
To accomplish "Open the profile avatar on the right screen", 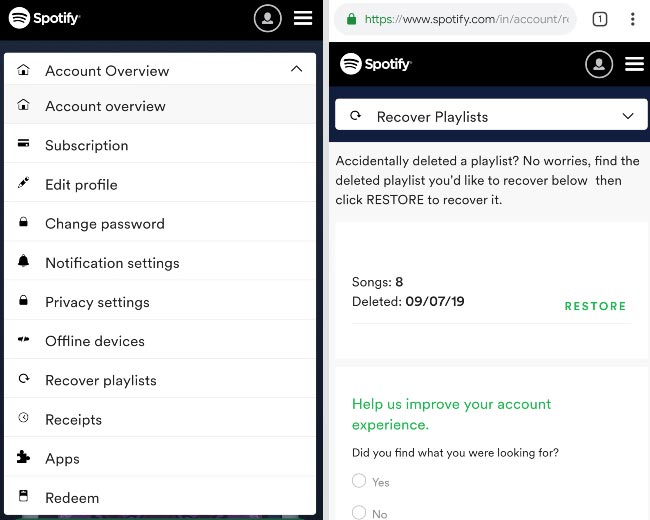I will click(599, 64).
